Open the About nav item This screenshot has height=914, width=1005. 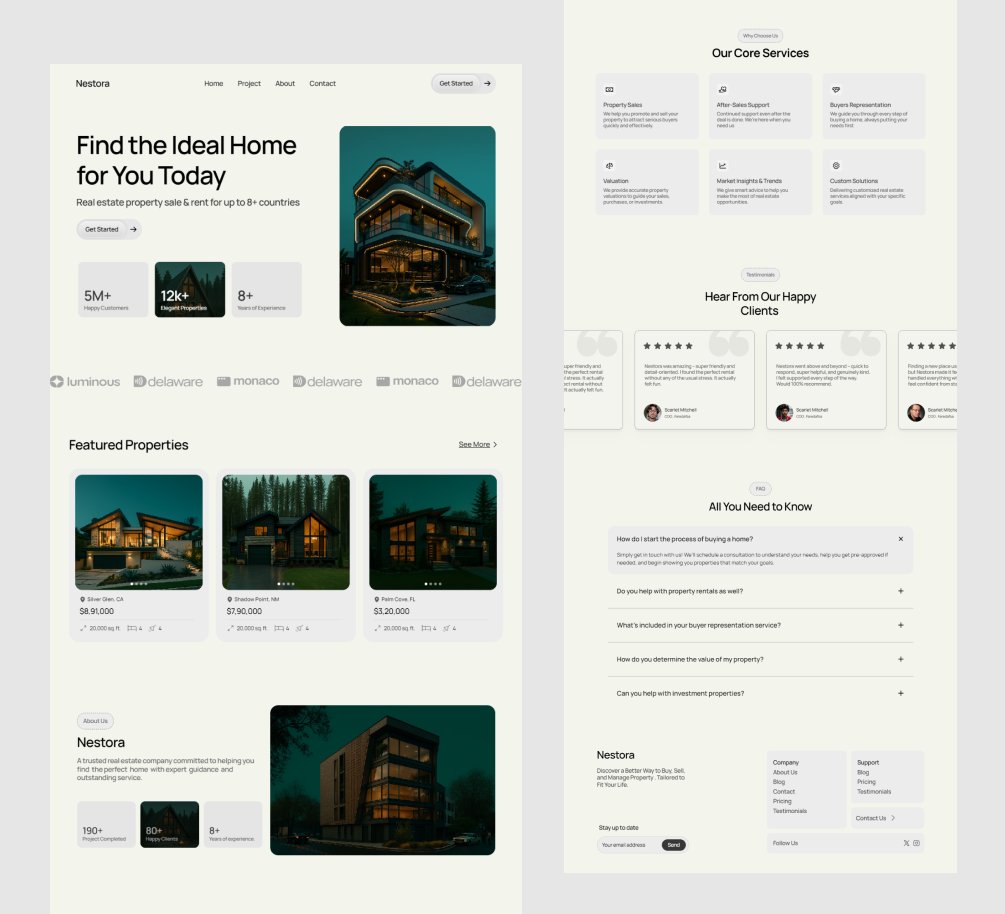coord(285,83)
